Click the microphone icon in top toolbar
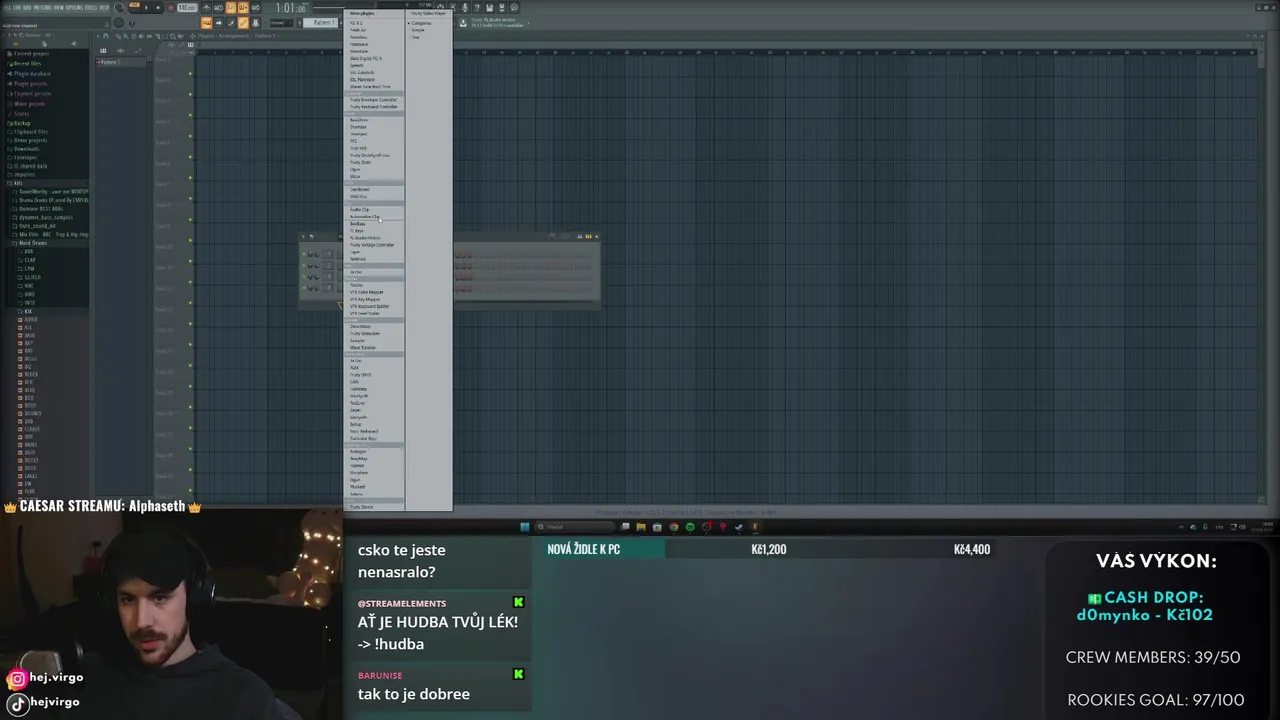This screenshot has height=720, width=1280. pyautogui.click(x=465, y=7)
